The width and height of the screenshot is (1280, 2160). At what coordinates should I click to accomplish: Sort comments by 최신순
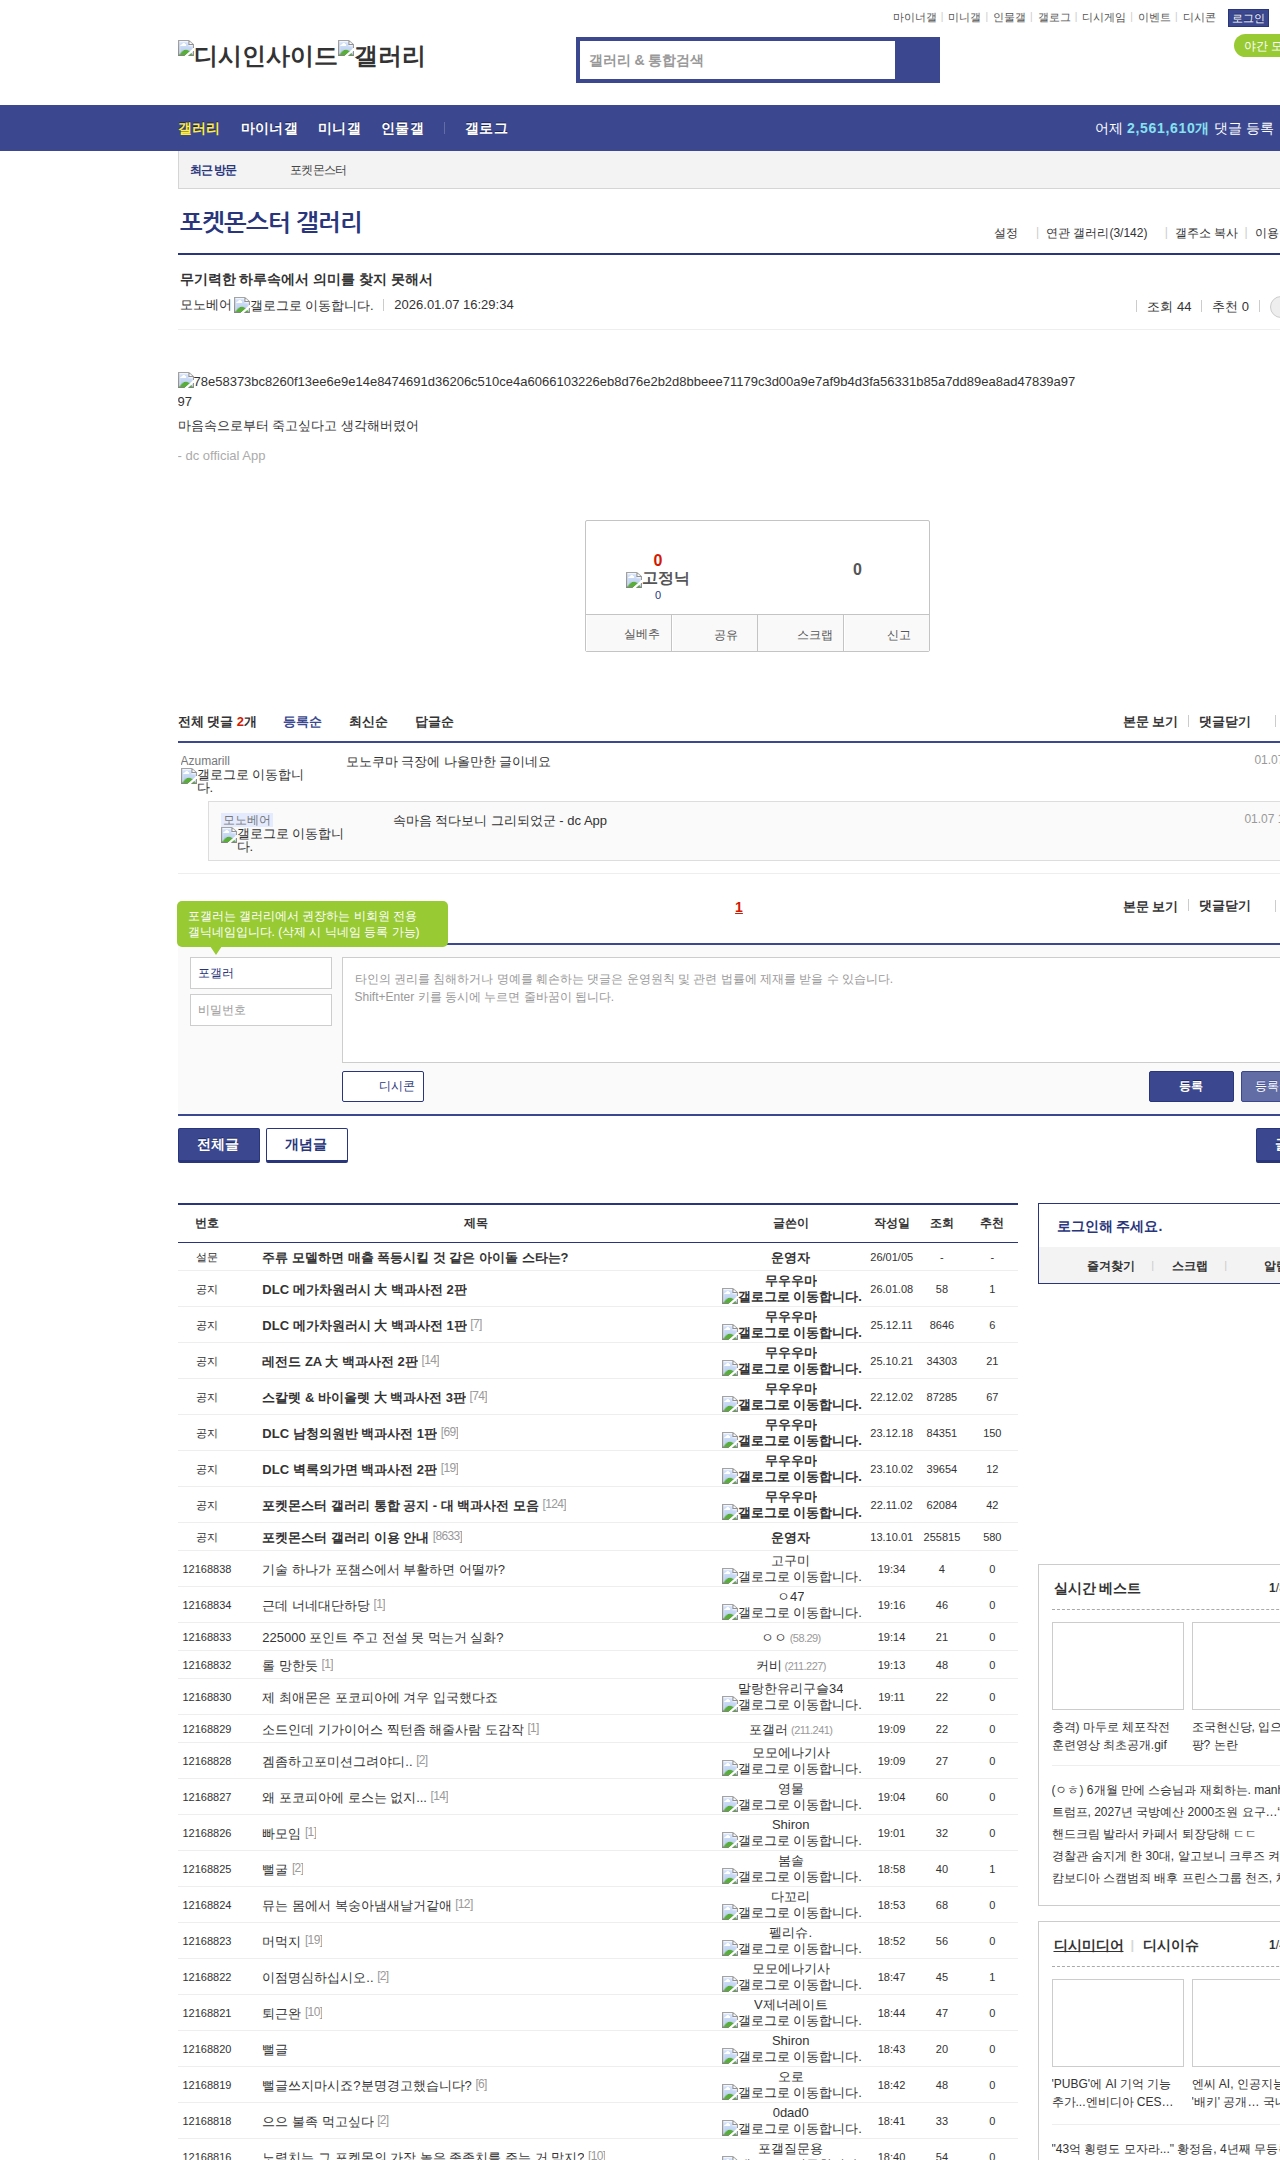point(367,722)
